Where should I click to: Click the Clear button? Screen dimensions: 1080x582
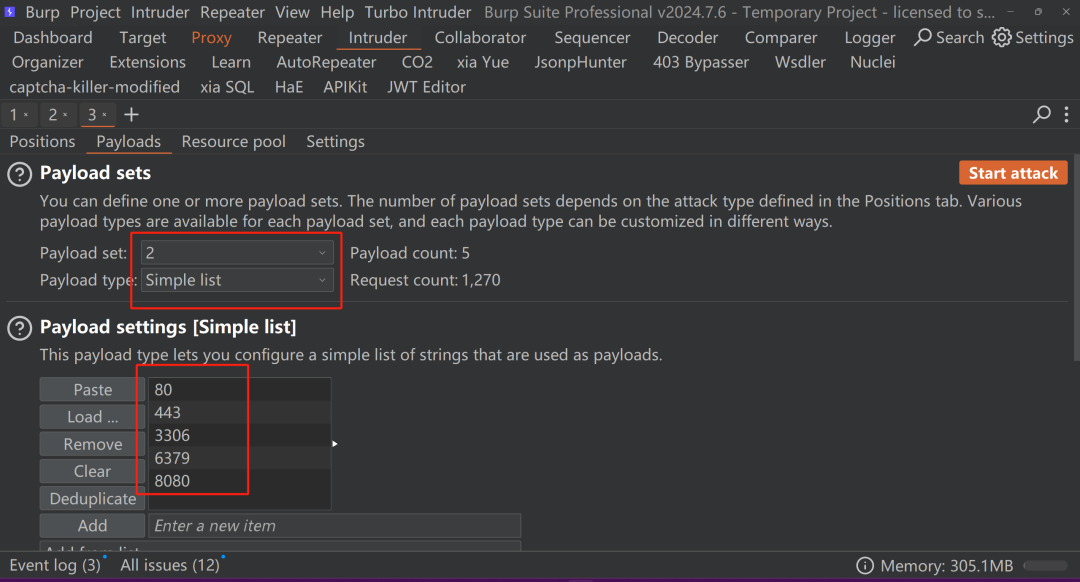point(92,471)
